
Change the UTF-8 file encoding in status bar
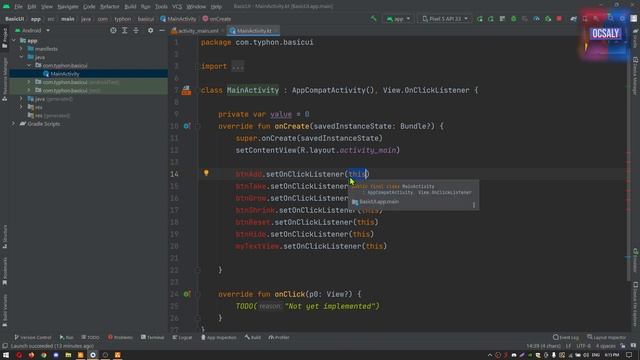tap(584, 346)
